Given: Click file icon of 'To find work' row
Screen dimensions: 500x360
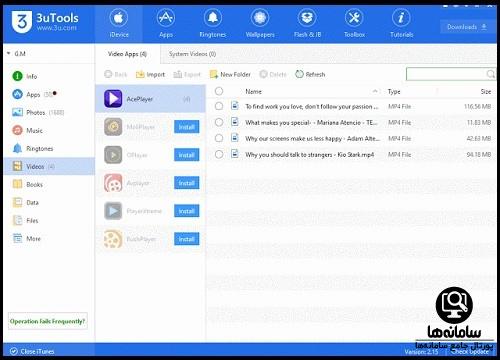Looking at the screenshot, I should pyautogui.click(x=235, y=106).
